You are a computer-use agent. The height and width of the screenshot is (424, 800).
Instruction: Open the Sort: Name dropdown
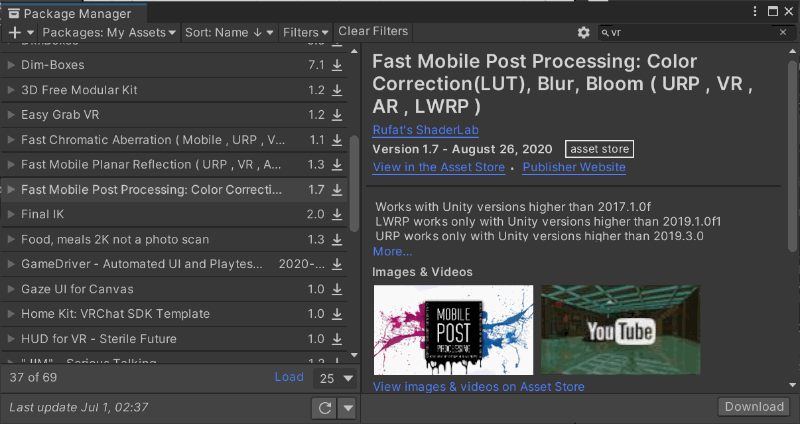pyautogui.click(x=229, y=32)
